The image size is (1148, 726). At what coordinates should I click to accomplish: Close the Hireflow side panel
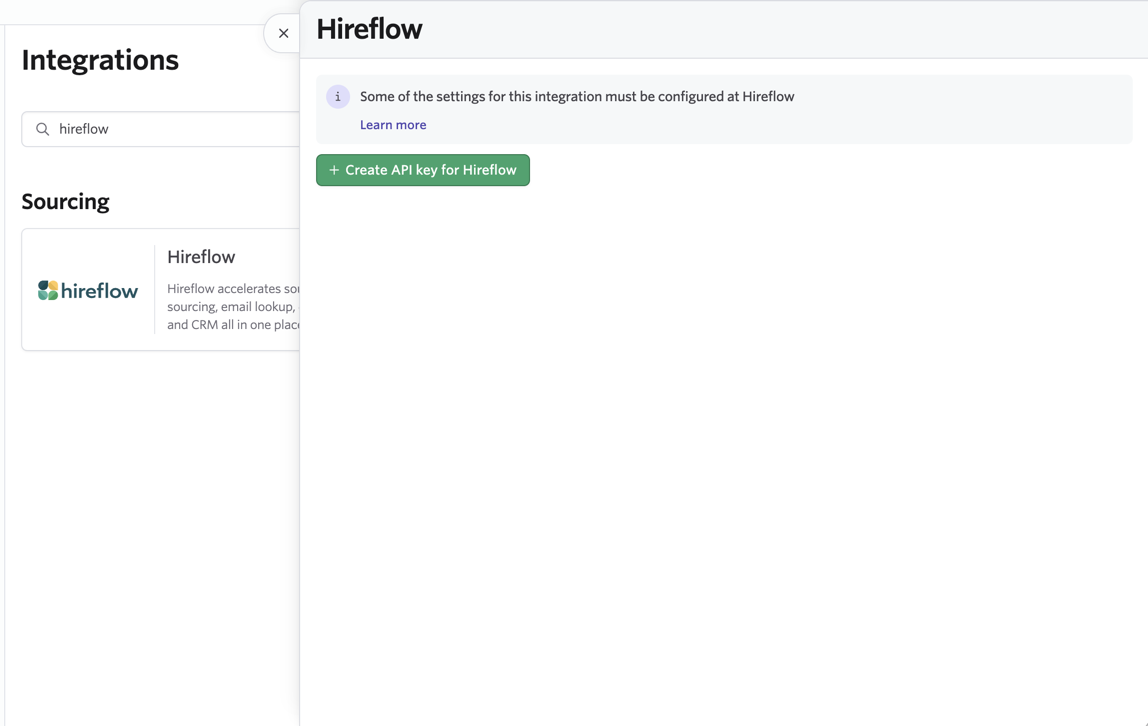[283, 34]
